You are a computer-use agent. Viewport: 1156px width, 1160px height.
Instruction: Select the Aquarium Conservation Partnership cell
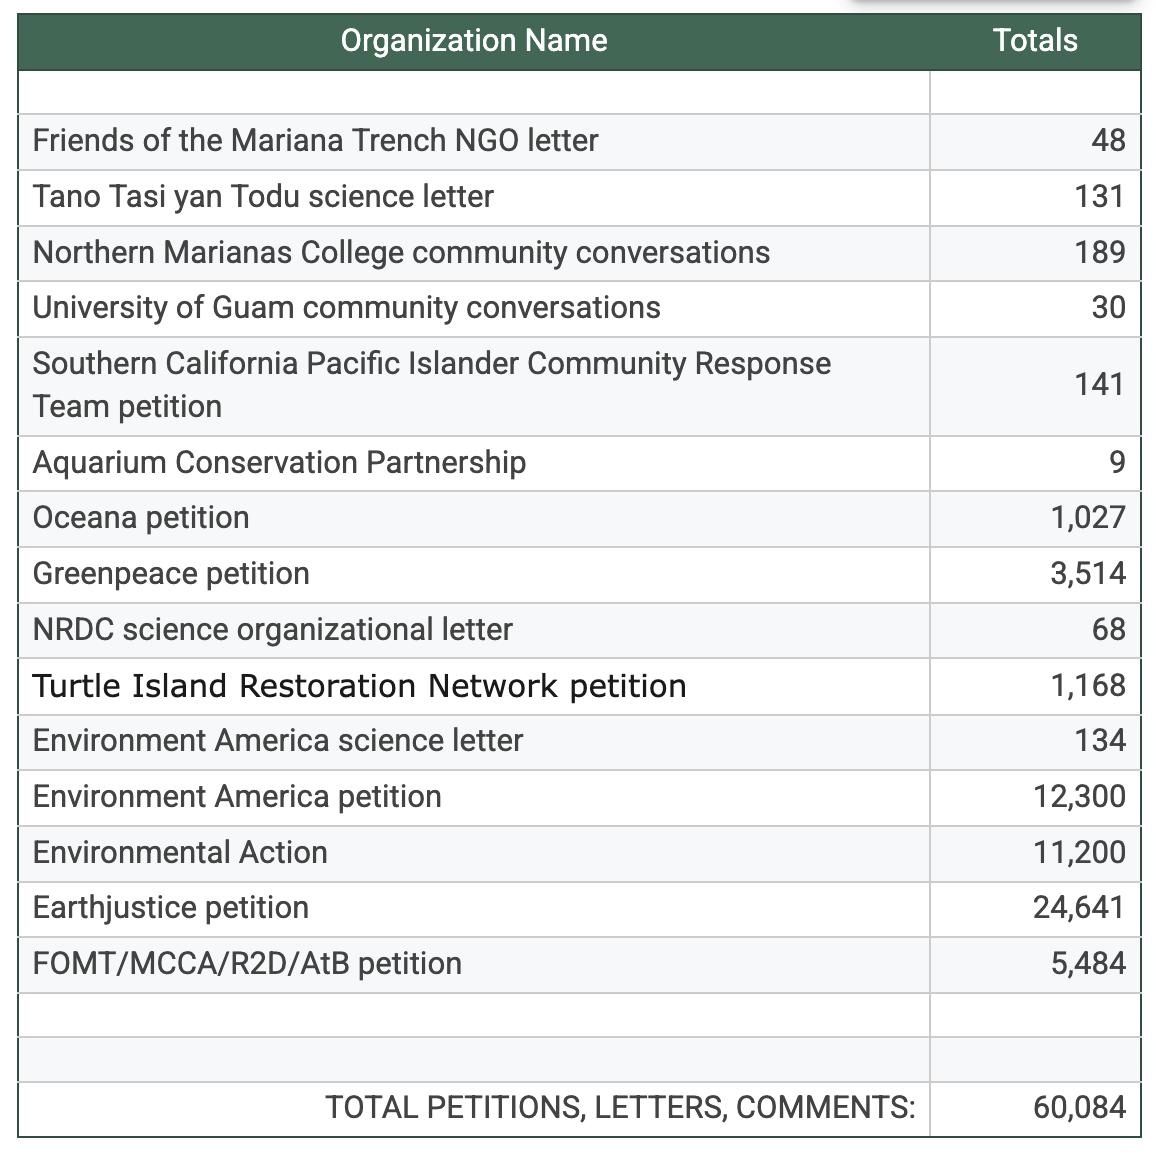click(x=279, y=463)
